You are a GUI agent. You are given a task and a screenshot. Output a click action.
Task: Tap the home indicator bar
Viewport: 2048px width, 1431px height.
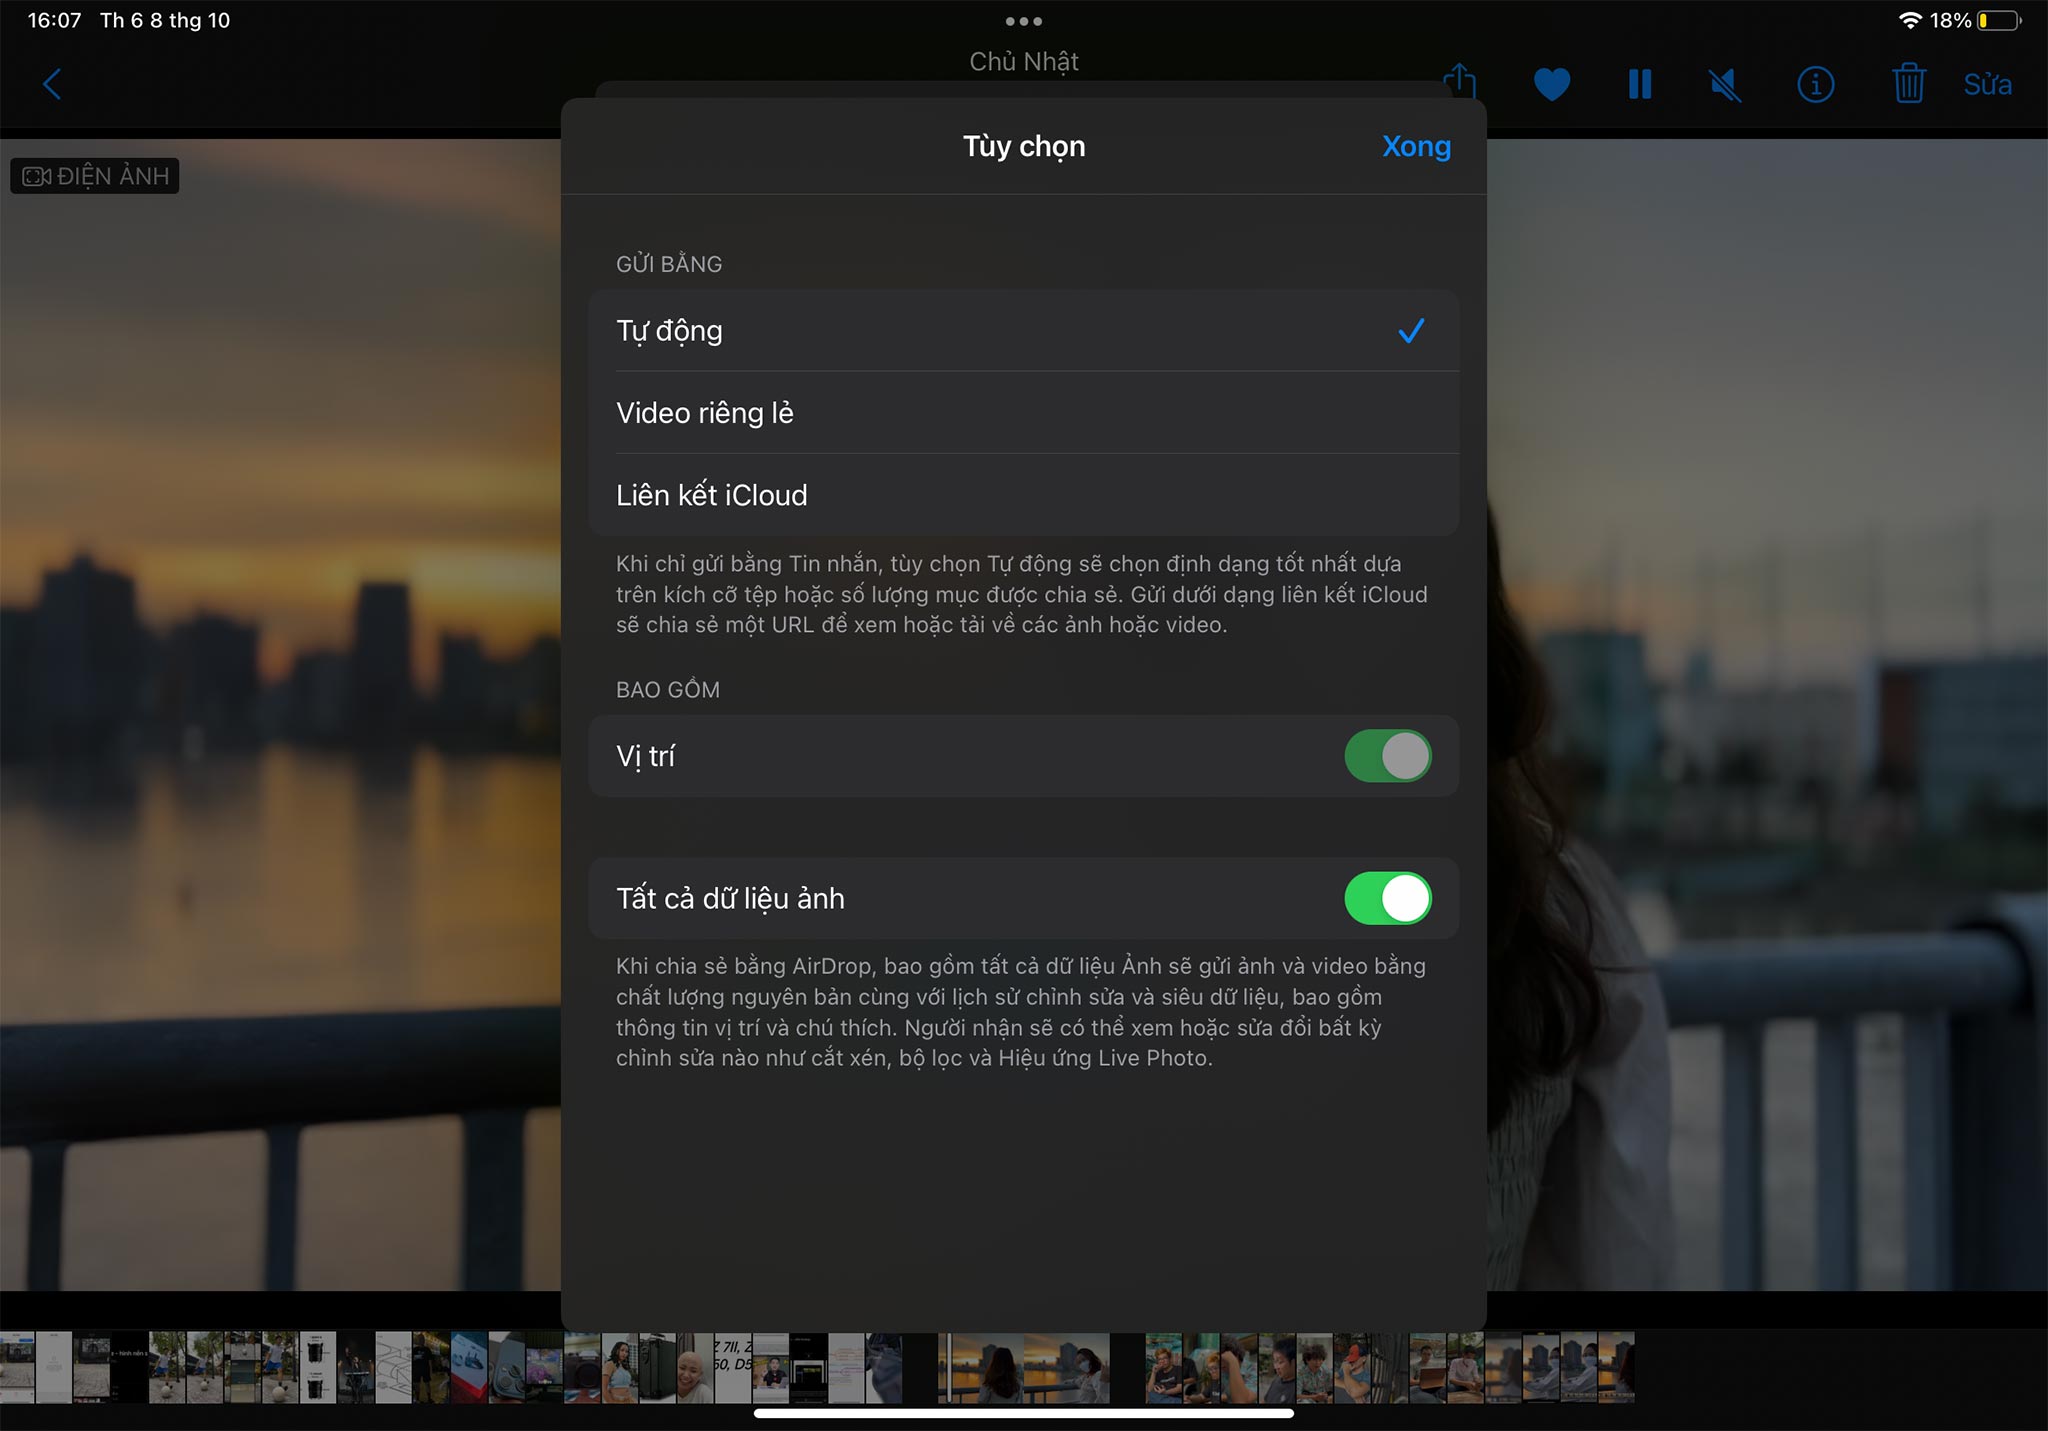[x=1024, y=1413]
